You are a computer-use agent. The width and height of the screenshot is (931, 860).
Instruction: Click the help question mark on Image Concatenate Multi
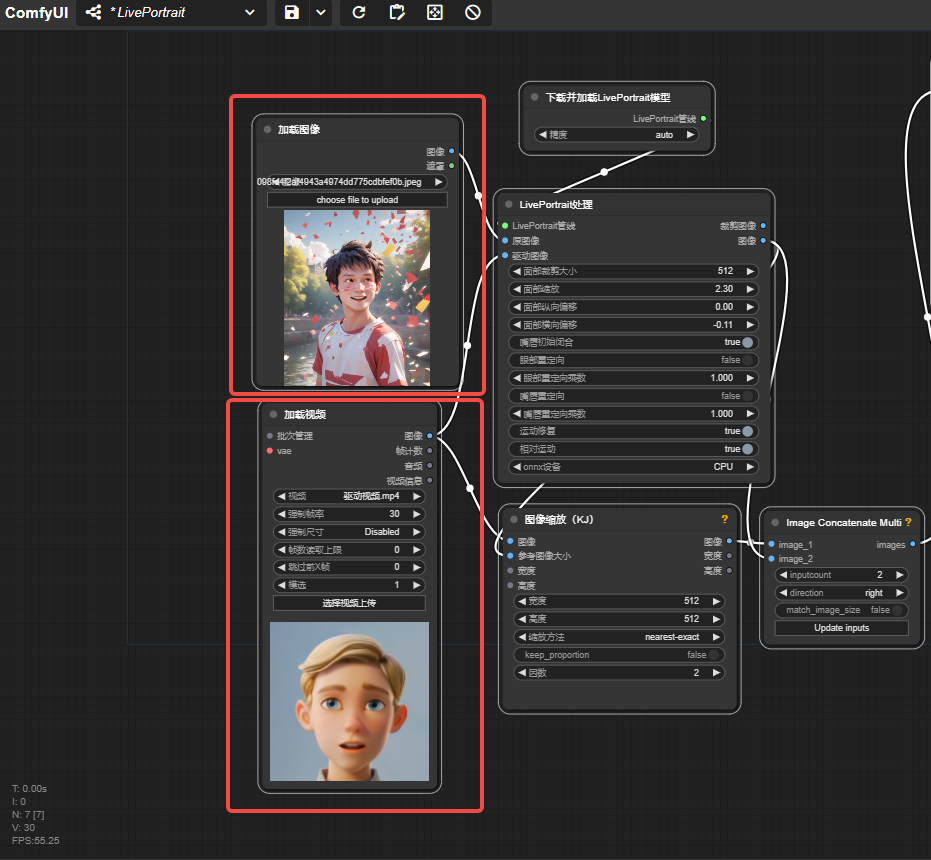pos(908,522)
